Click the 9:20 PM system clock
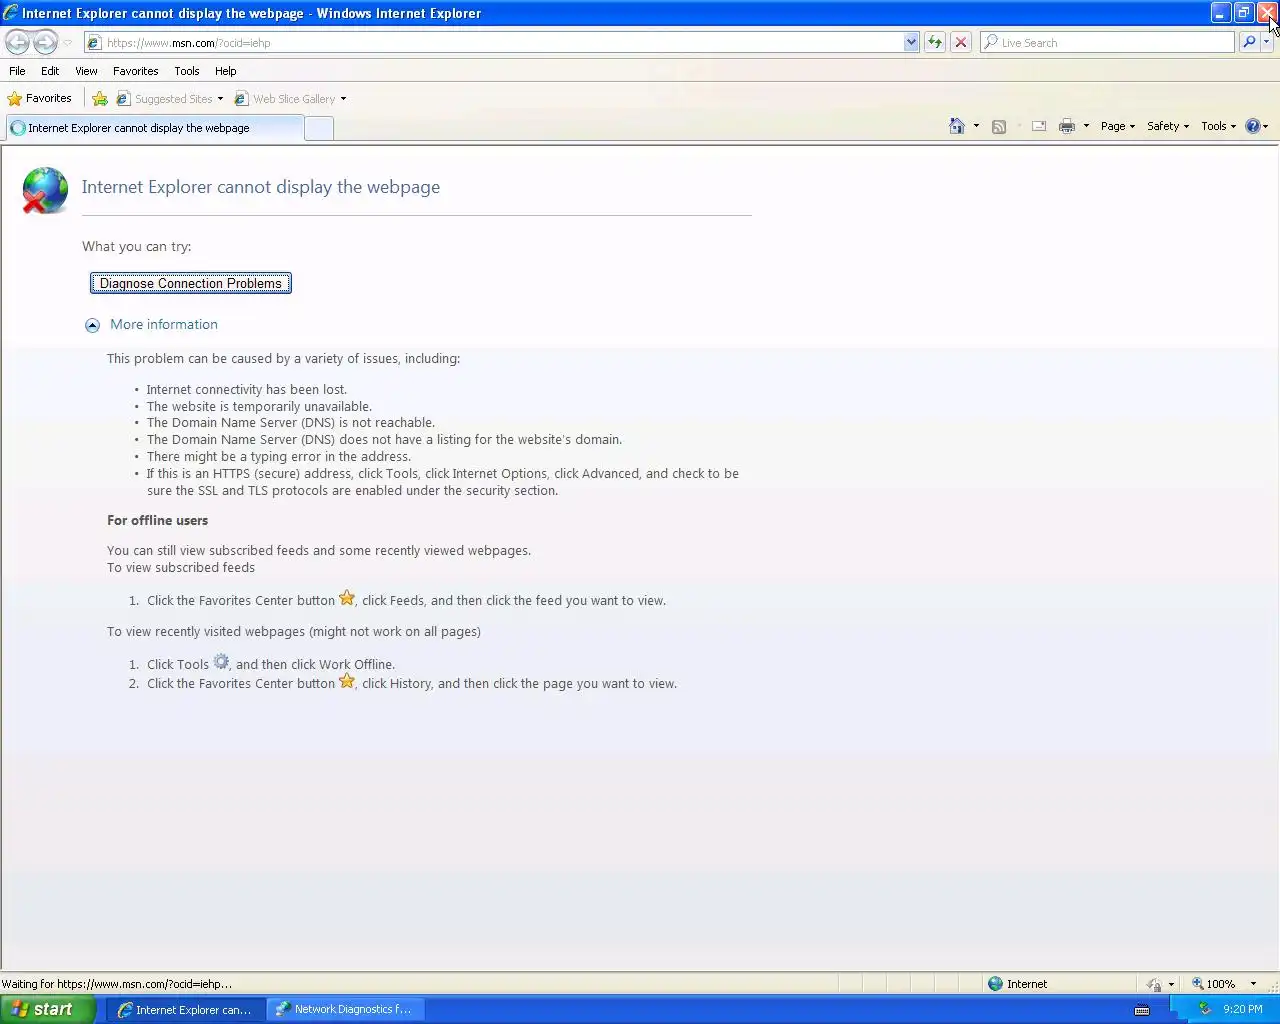Viewport: 1280px width, 1024px height. point(1243,1010)
